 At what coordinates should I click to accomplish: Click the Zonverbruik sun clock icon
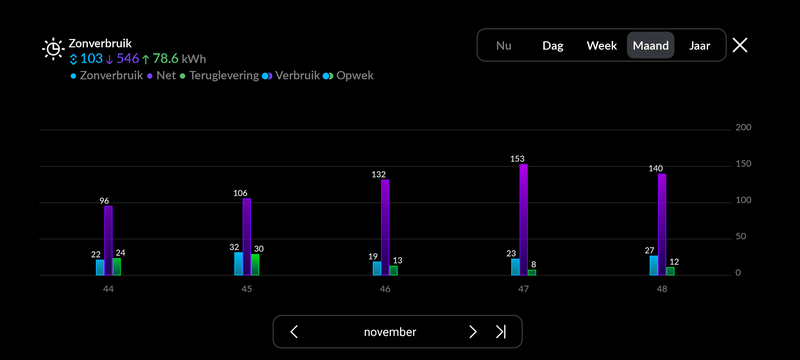point(53,49)
